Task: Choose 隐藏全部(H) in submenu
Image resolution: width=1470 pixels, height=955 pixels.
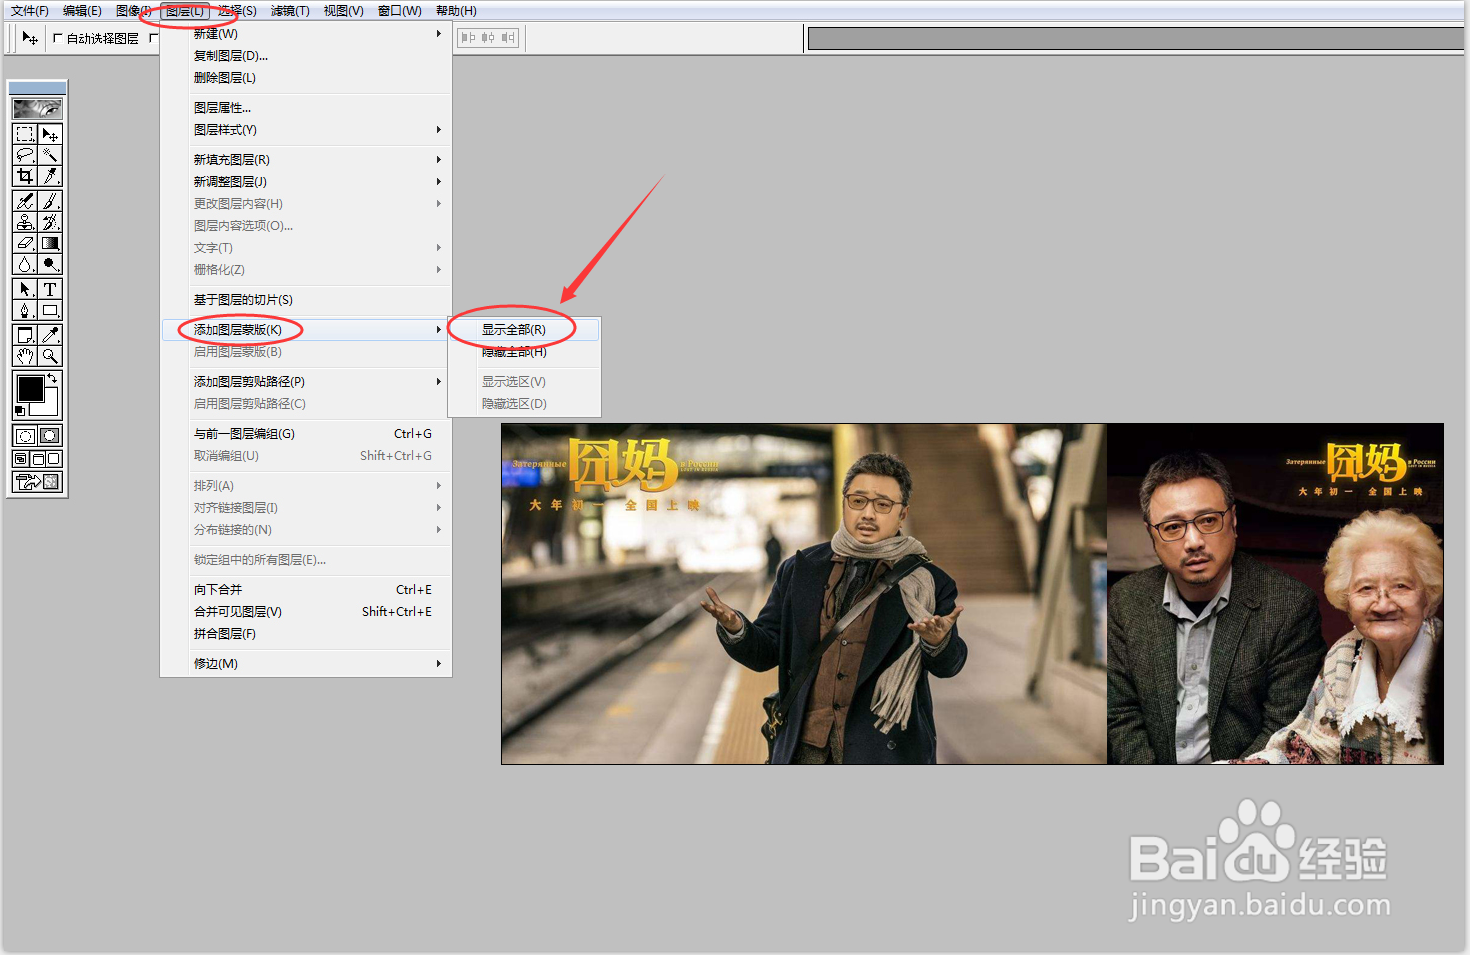Action: click(524, 352)
